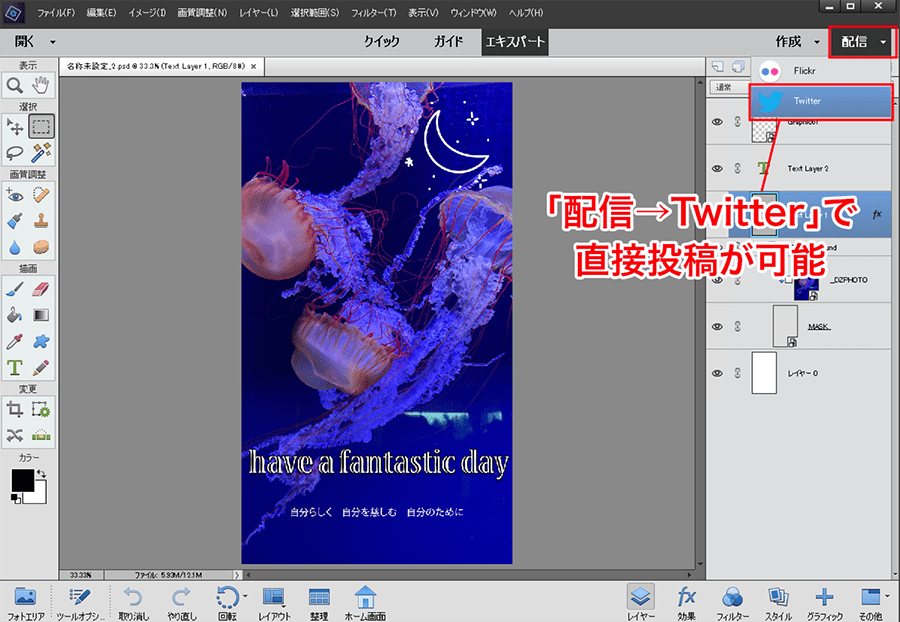Image resolution: width=900 pixels, height=622 pixels.
Task: Select the Crop tool
Action: pos(14,409)
